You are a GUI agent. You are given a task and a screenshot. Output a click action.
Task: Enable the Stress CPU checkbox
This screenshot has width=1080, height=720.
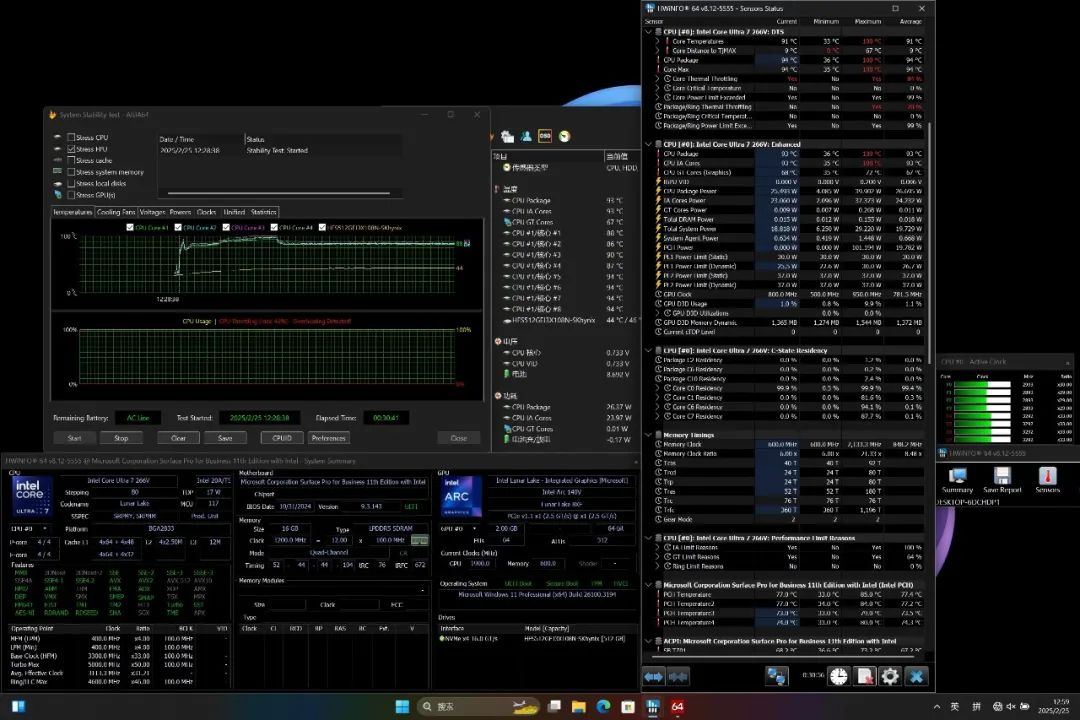(71, 138)
